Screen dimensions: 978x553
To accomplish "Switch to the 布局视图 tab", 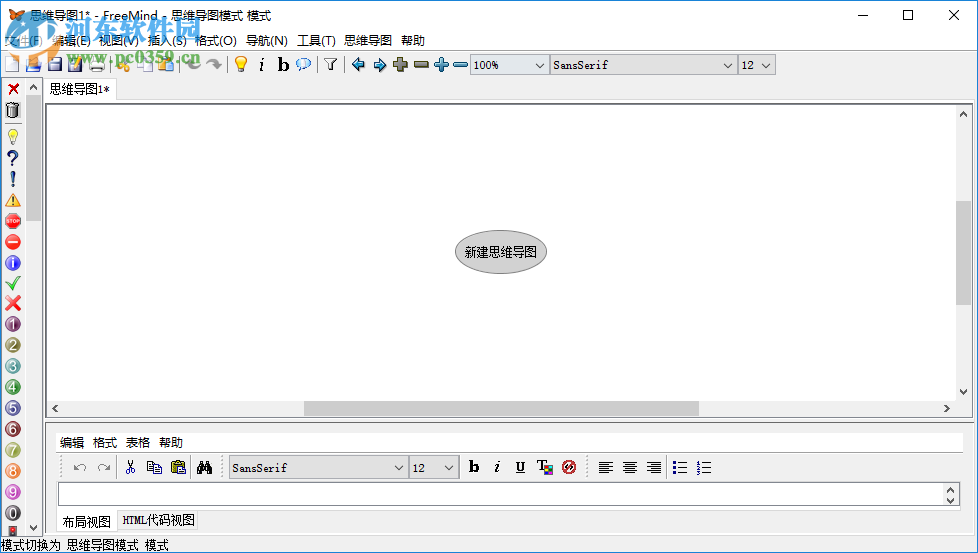I will (x=87, y=521).
